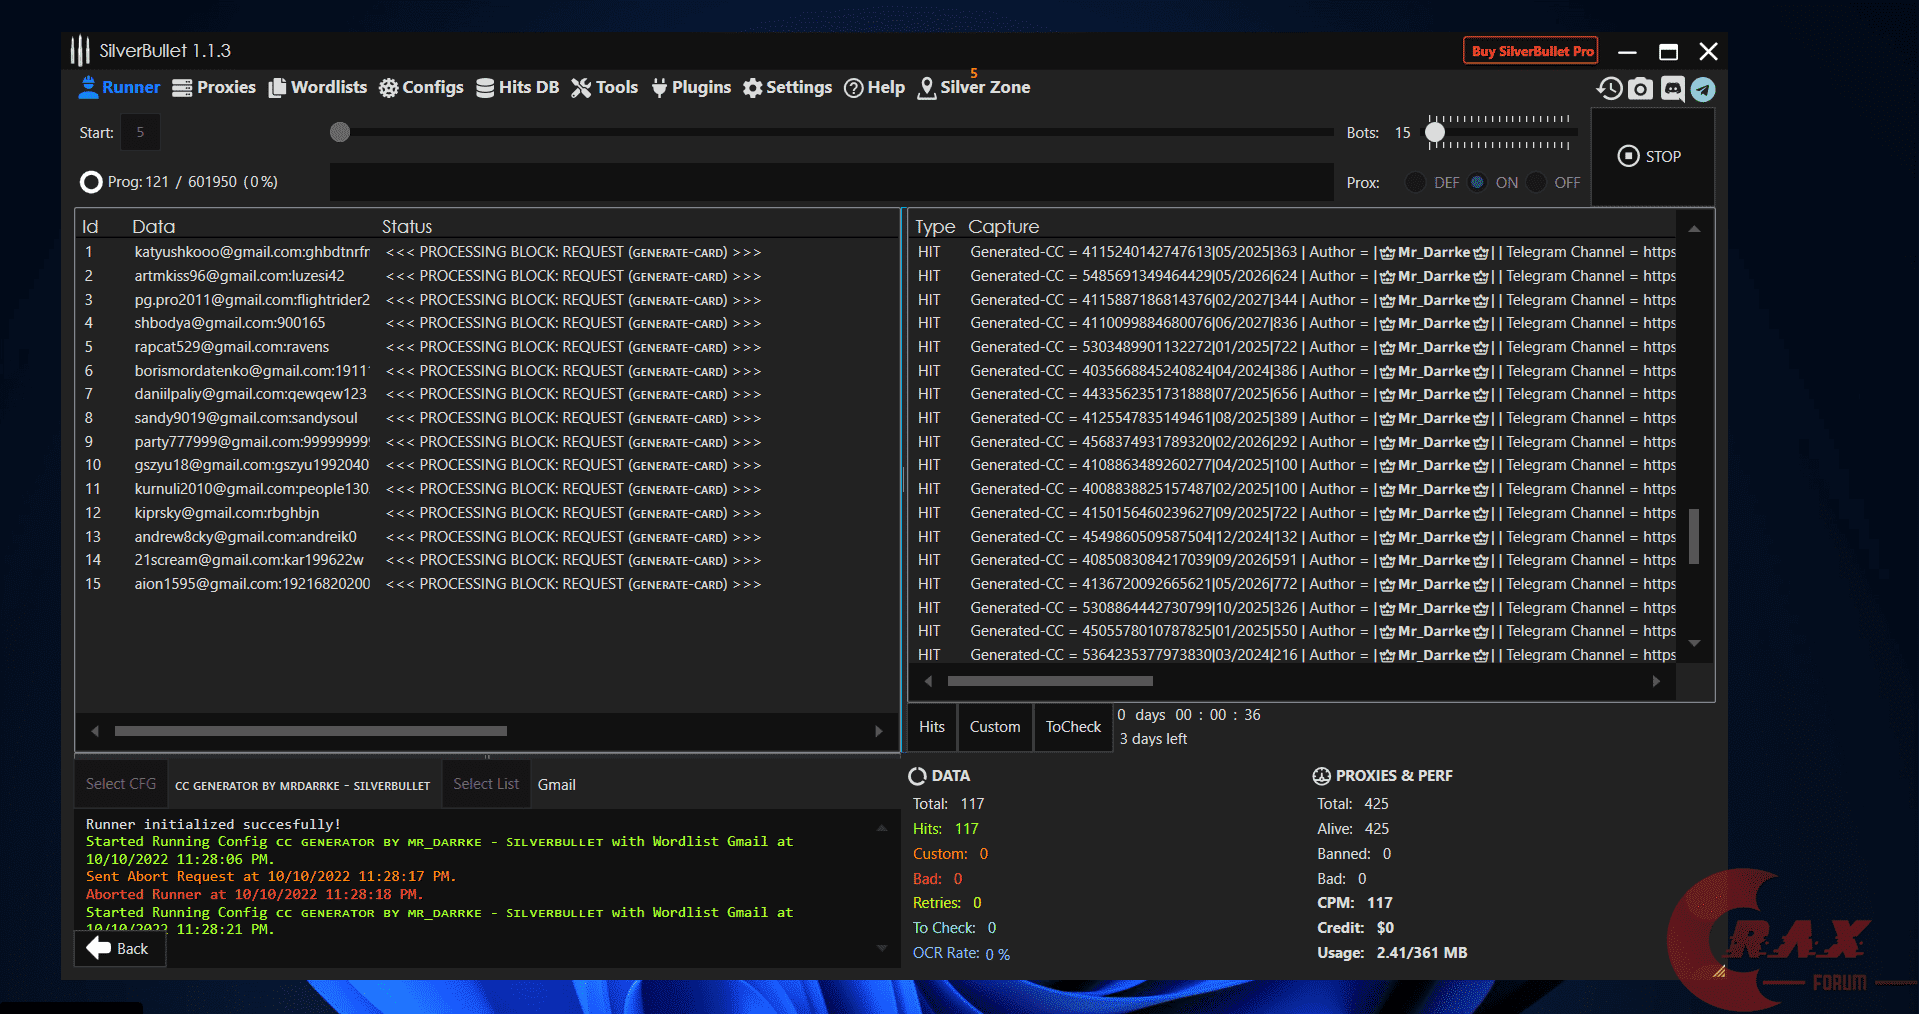Take a screenshot with the camera icon
Screen dimensions: 1920x1015
point(1640,89)
